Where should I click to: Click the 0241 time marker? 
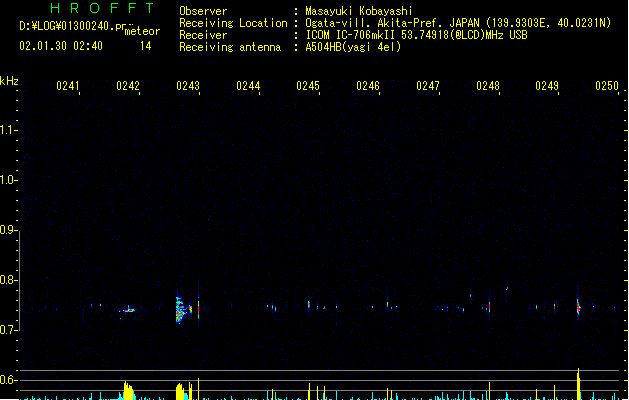coord(68,86)
